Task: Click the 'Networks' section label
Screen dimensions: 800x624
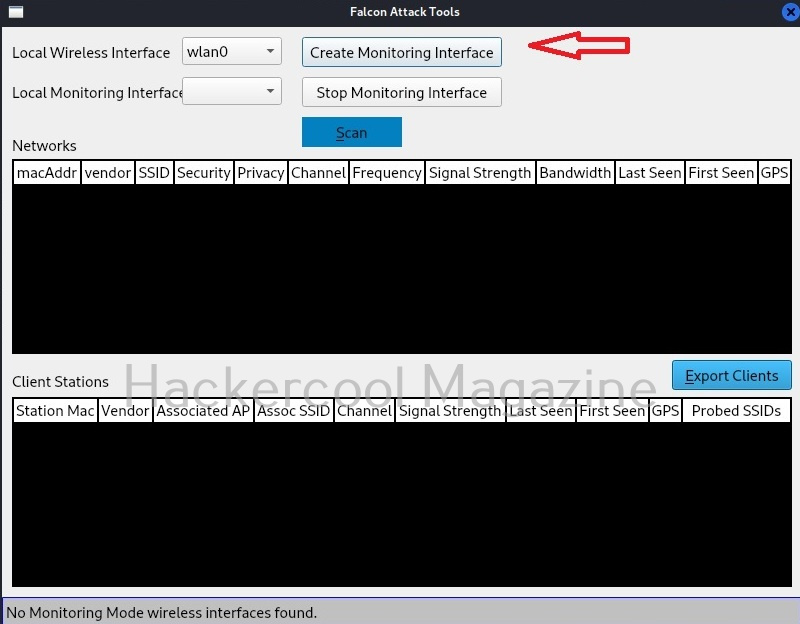Action: pos(44,146)
